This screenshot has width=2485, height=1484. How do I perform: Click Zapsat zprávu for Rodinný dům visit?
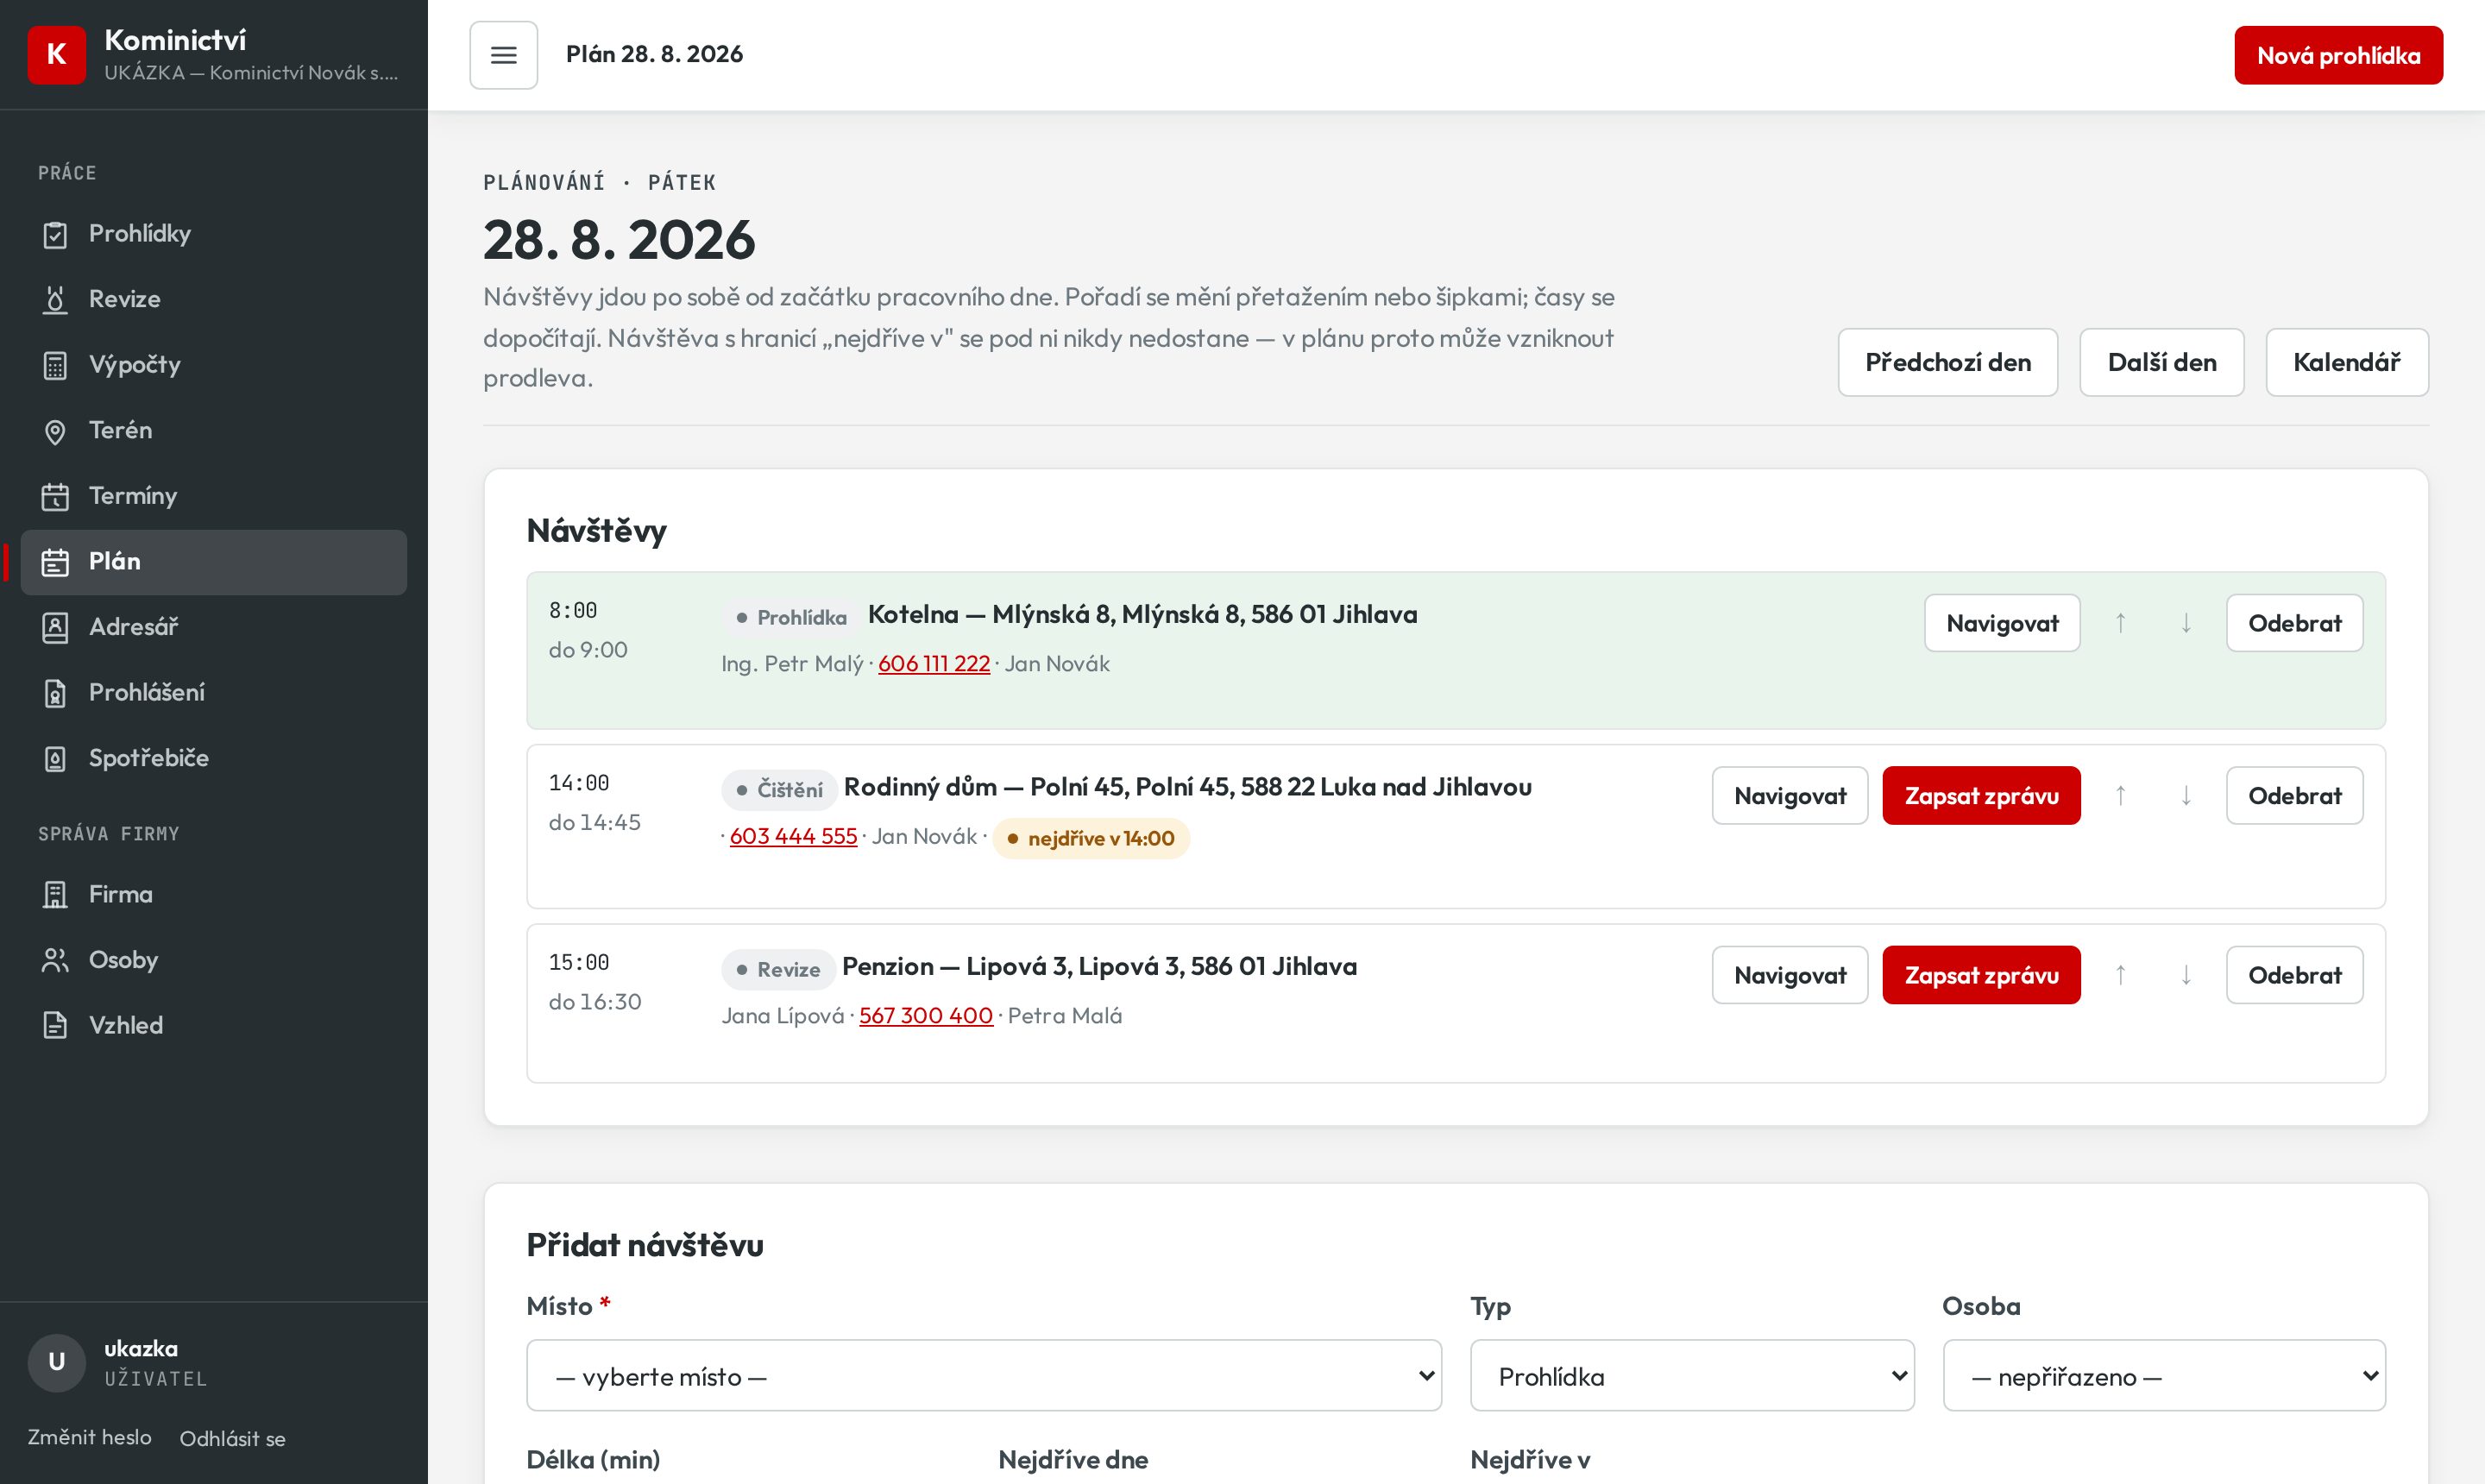(1981, 796)
